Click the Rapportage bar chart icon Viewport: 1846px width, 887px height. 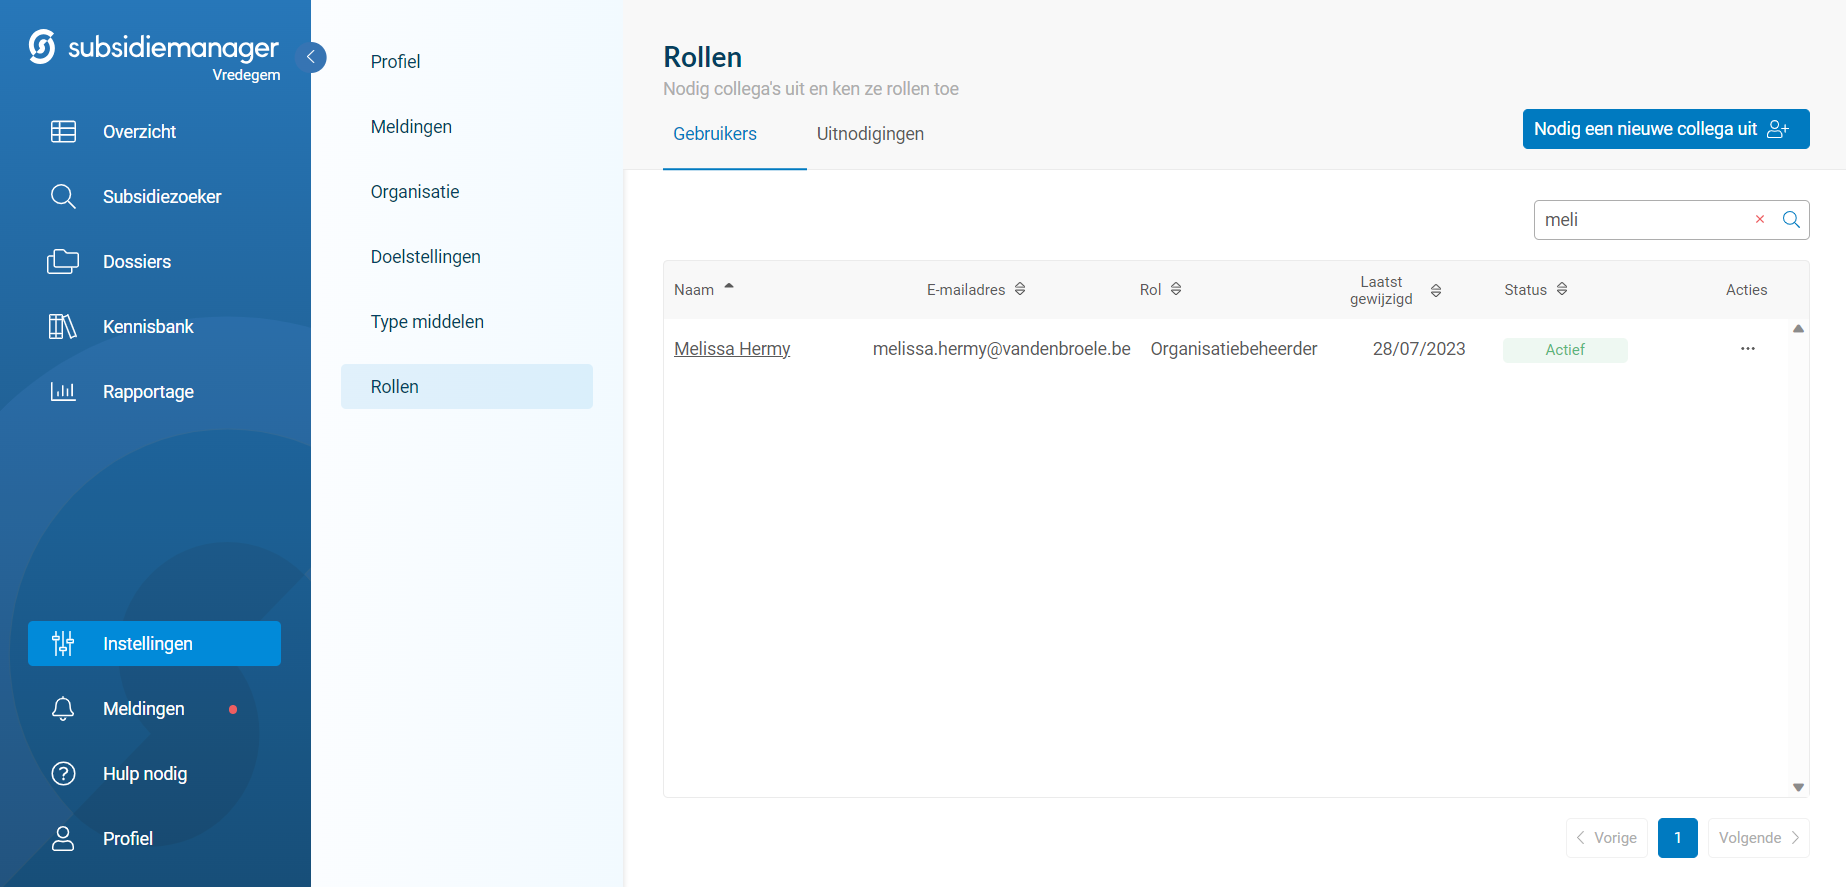click(x=63, y=392)
